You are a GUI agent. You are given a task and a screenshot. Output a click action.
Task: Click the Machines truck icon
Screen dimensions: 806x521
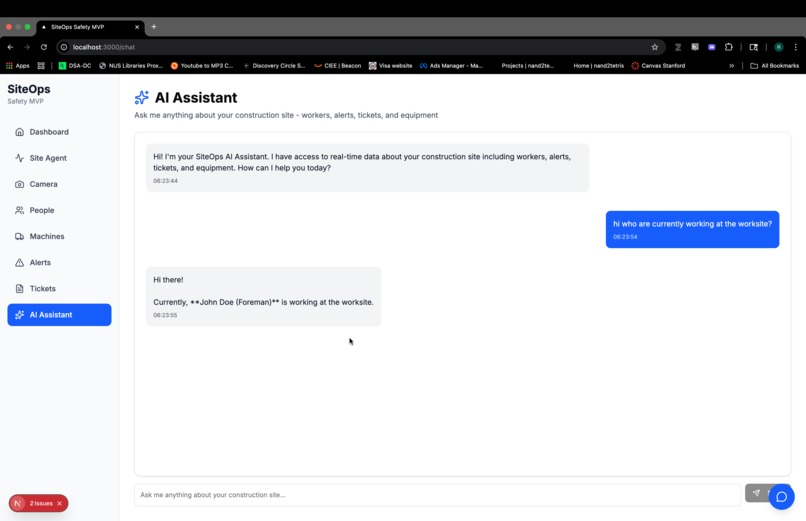click(x=20, y=236)
